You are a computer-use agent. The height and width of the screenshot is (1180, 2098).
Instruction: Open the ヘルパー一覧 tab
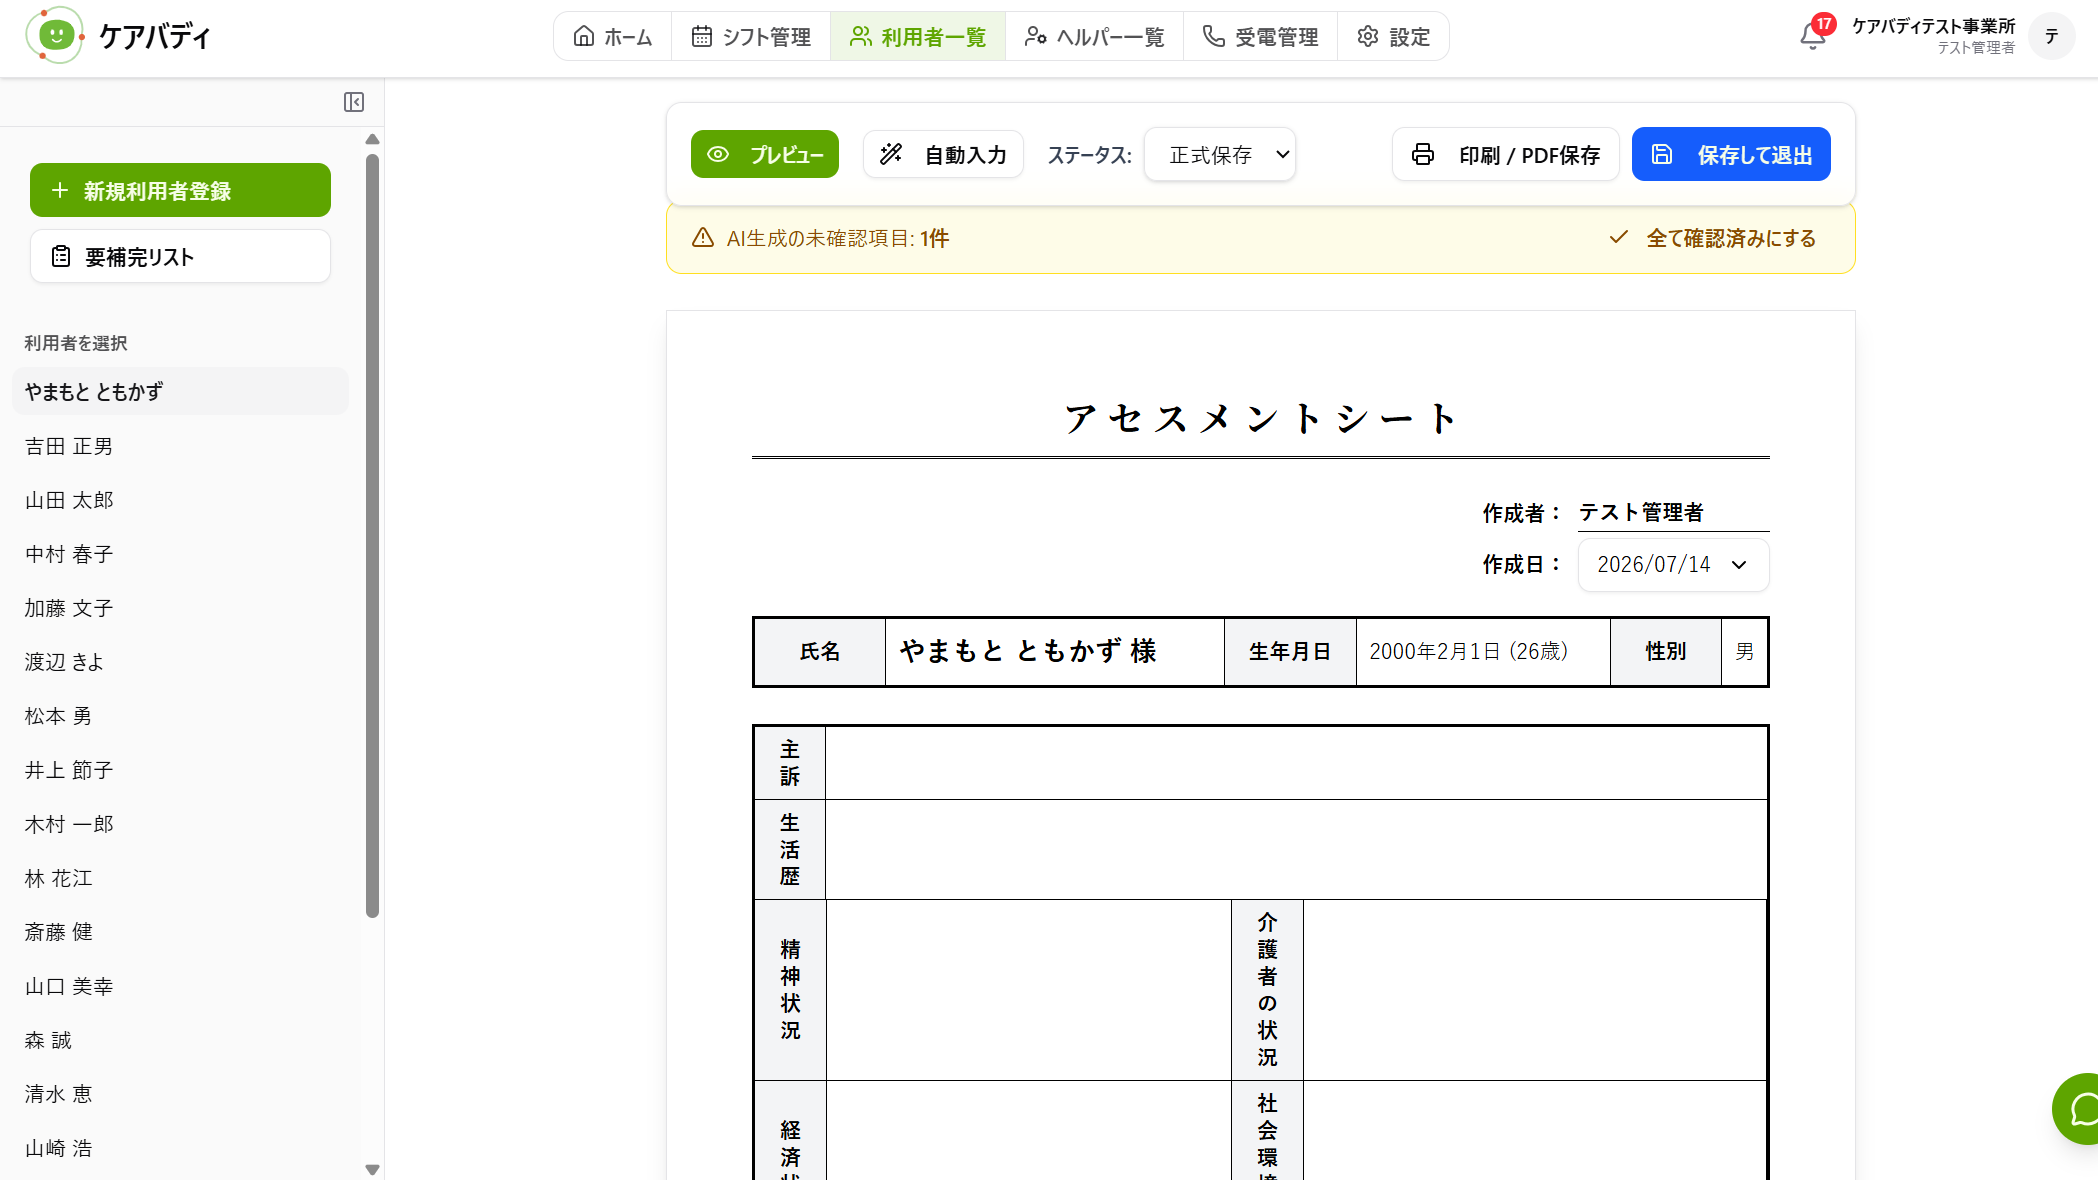pyautogui.click(x=1094, y=37)
